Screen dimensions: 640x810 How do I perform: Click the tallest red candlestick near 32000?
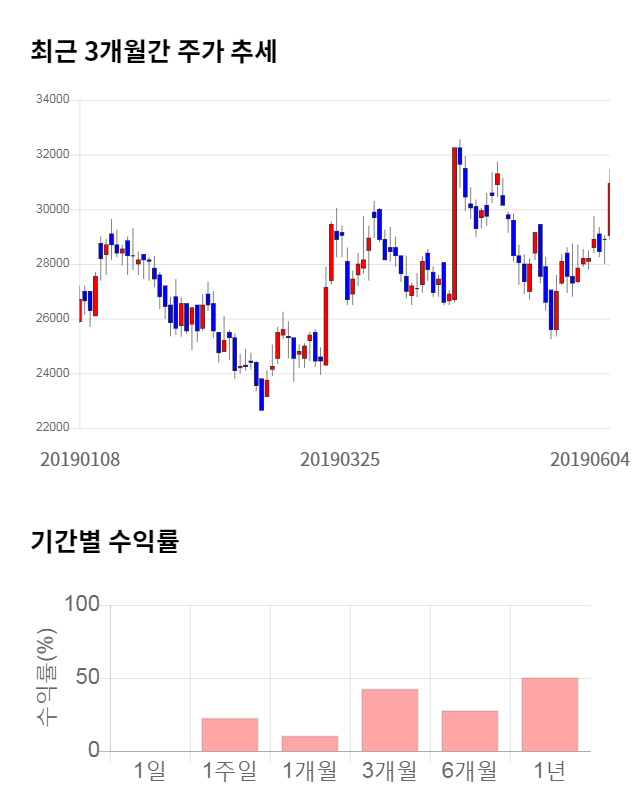click(x=455, y=220)
